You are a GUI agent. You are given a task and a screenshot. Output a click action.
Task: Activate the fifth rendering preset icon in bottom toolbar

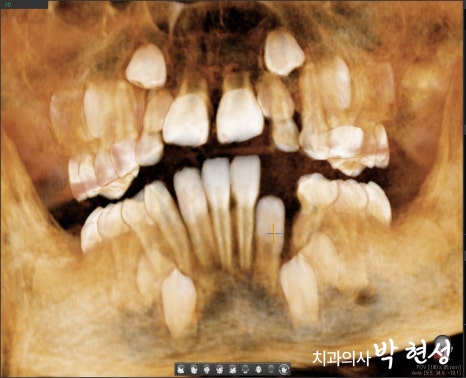(232, 369)
